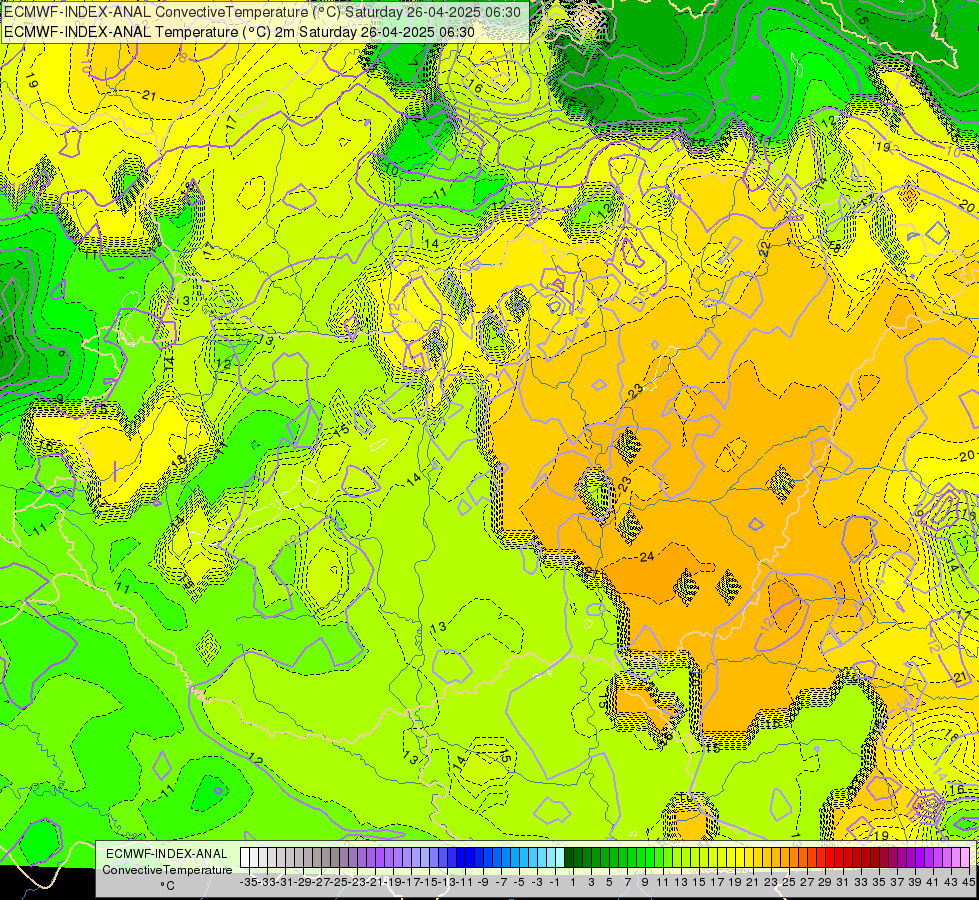Click the blue swatch above legend value -11
Screen dimensions: 979x900
[x=461, y=857]
